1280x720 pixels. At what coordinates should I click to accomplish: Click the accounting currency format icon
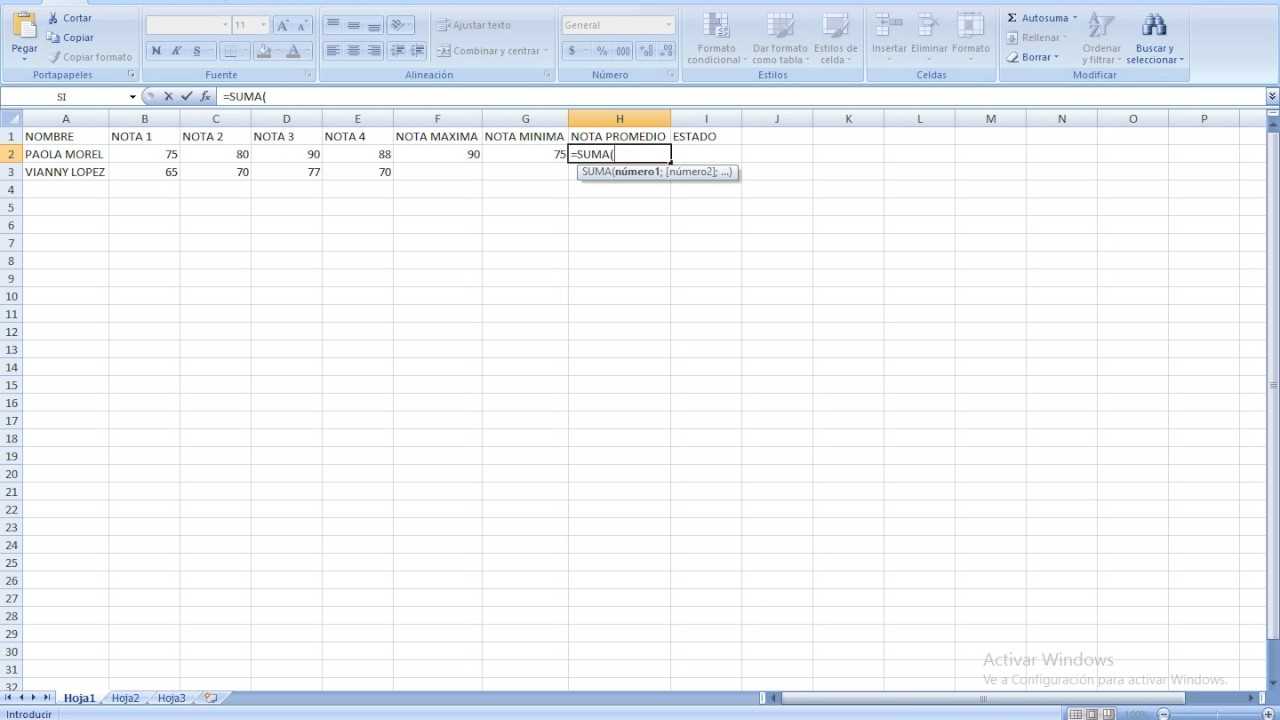571,51
